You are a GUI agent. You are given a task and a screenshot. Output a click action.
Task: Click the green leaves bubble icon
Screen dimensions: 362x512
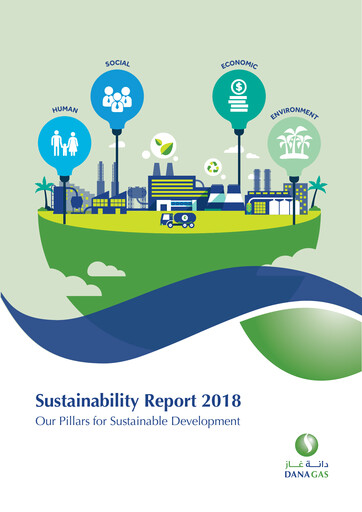pos(163,146)
